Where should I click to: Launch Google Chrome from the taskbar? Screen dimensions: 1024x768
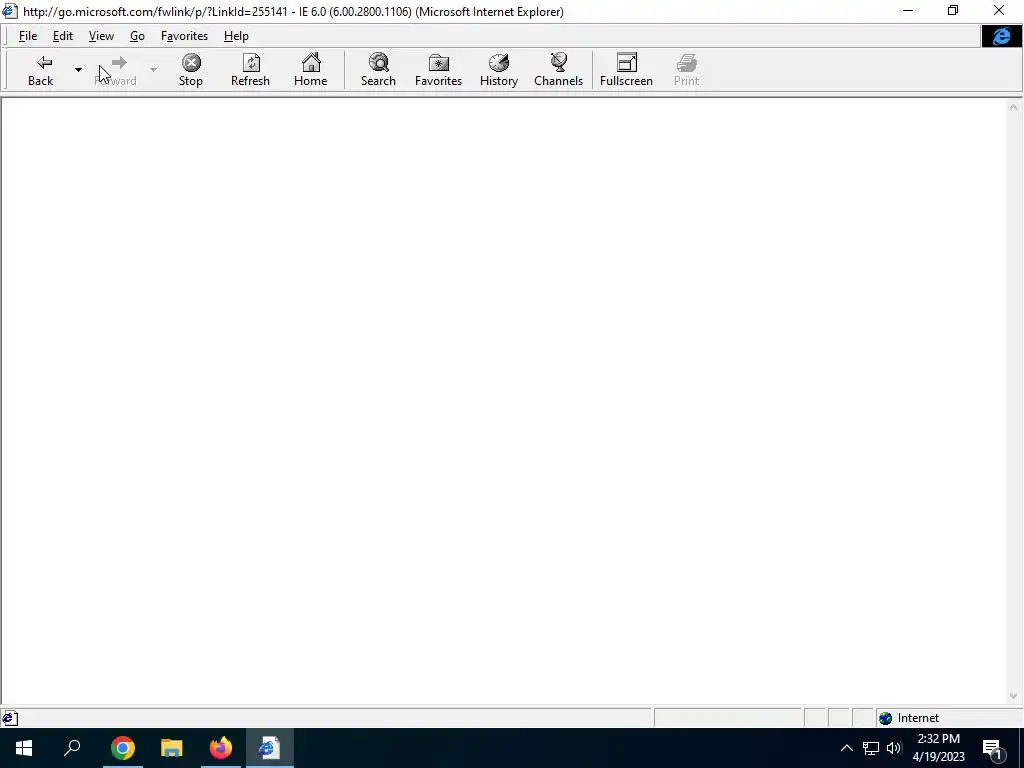[122, 748]
